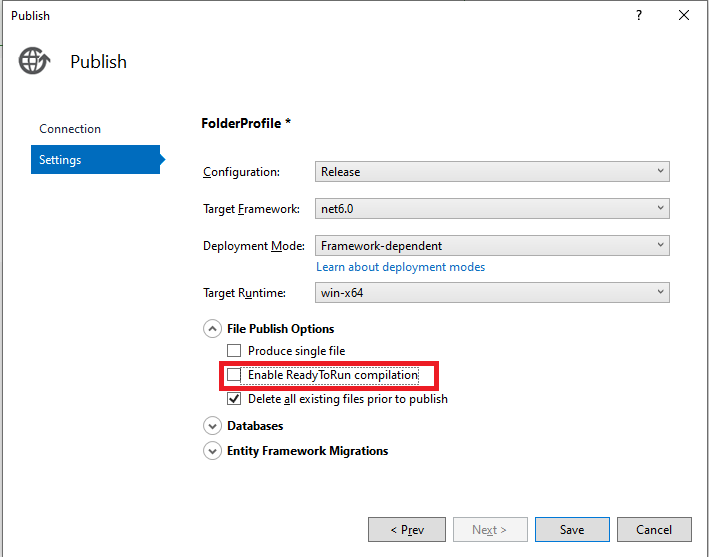Open the Deployment Mode dropdown
The width and height of the screenshot is (711, 560).
(x=492, y=246)
